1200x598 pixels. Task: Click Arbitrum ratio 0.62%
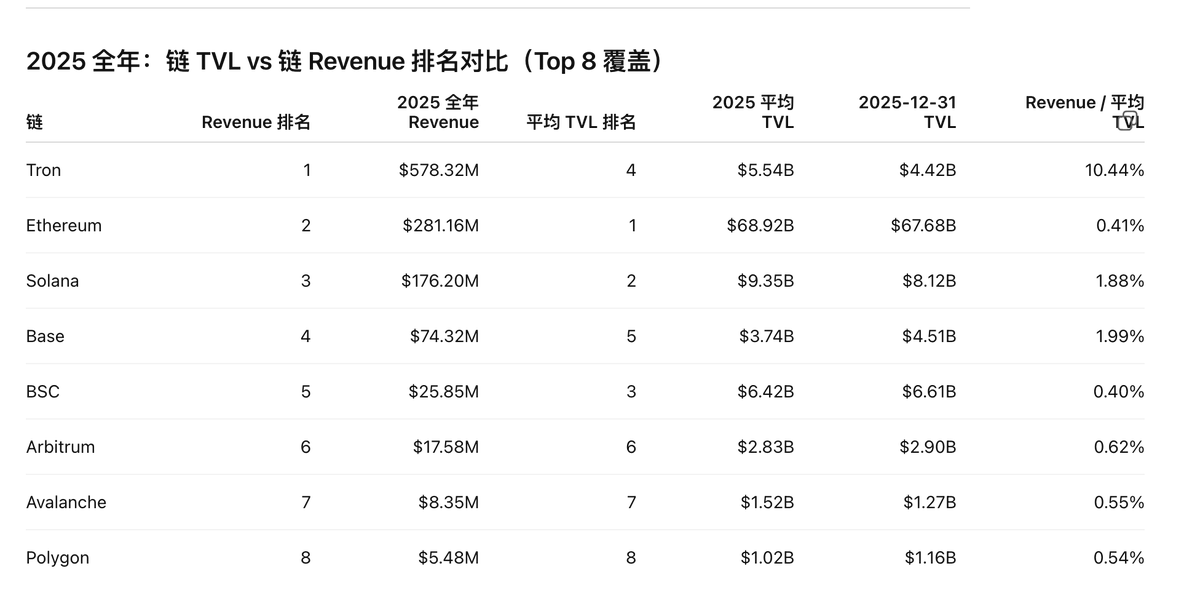pyautogui.click(x=1119, y=447)
